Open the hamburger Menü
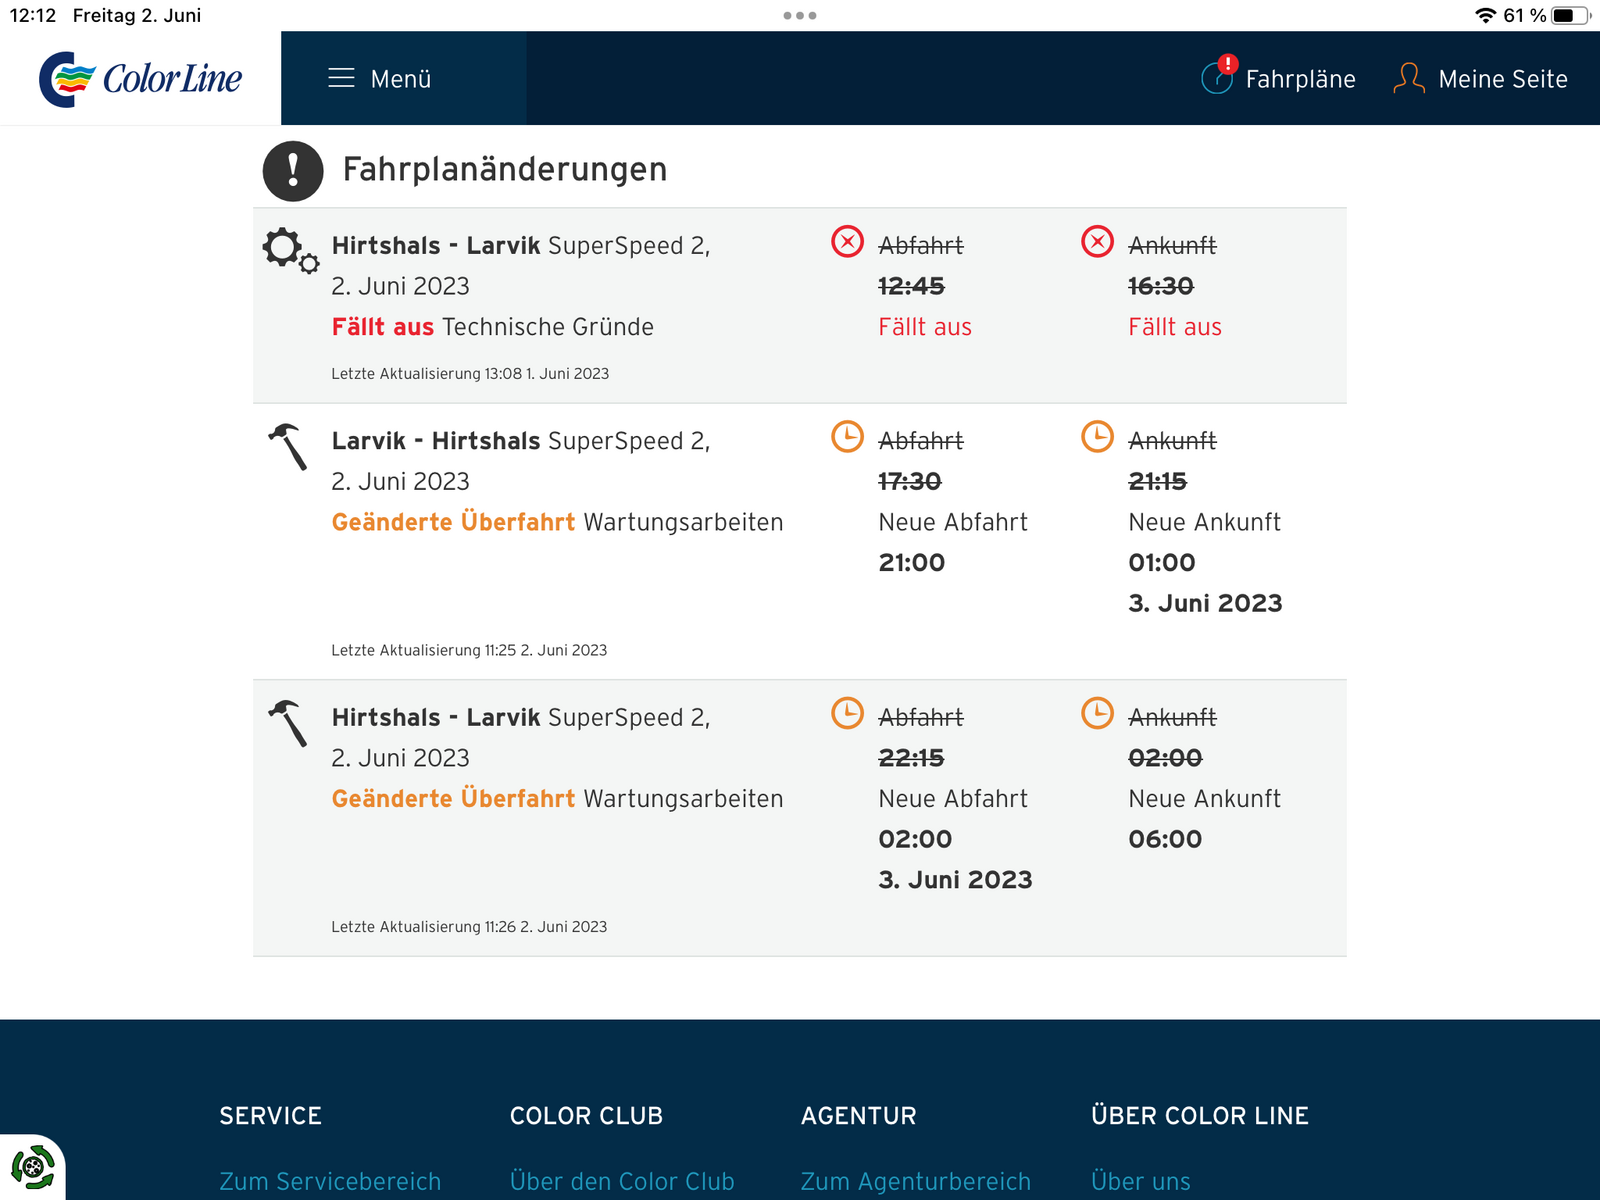 tap(380, 79)
